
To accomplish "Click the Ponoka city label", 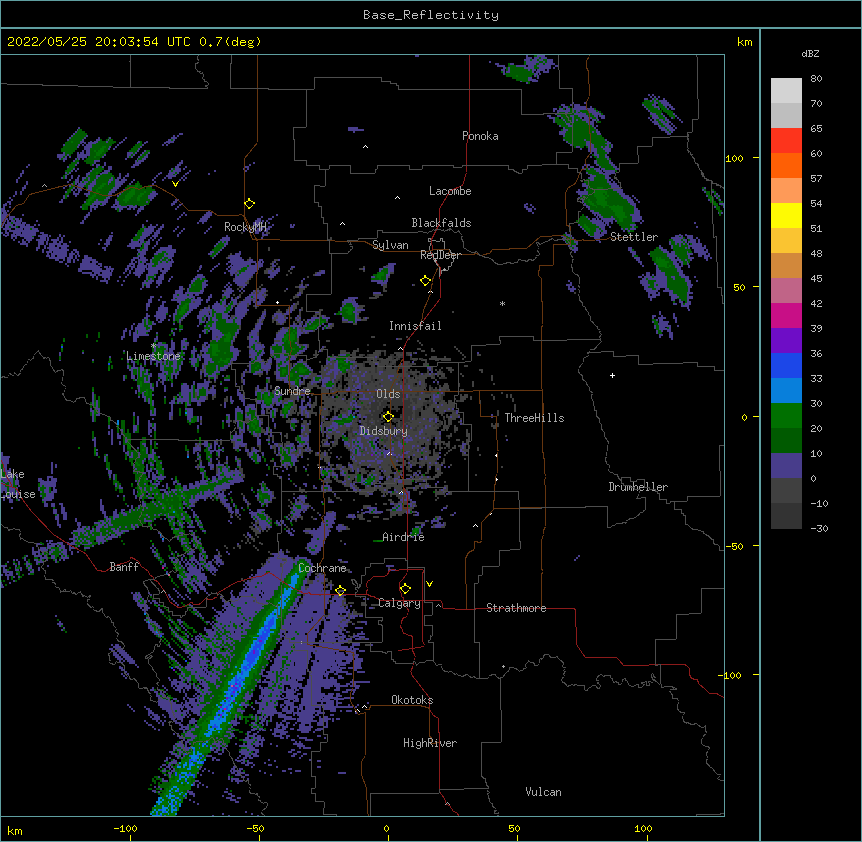I will pyautogui.click(x=480, y=136).
